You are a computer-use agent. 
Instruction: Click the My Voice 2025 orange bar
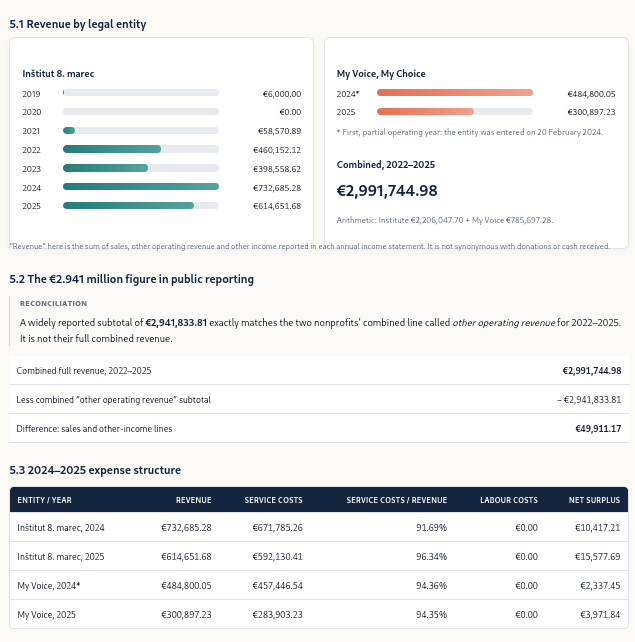tap(425, 111)
